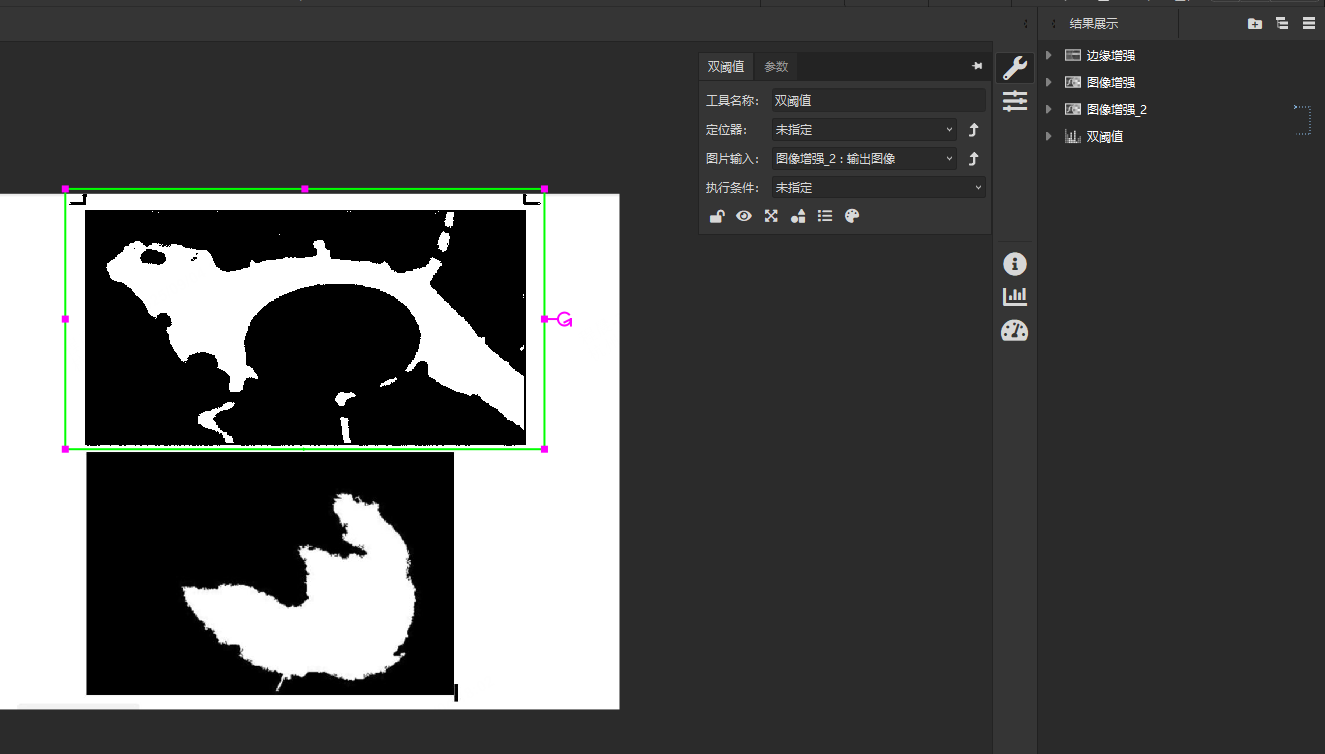This screenshot has width=1325, height=754.
Task: Click the arrow link button beside 图片输入
Action: coord(972,157)
